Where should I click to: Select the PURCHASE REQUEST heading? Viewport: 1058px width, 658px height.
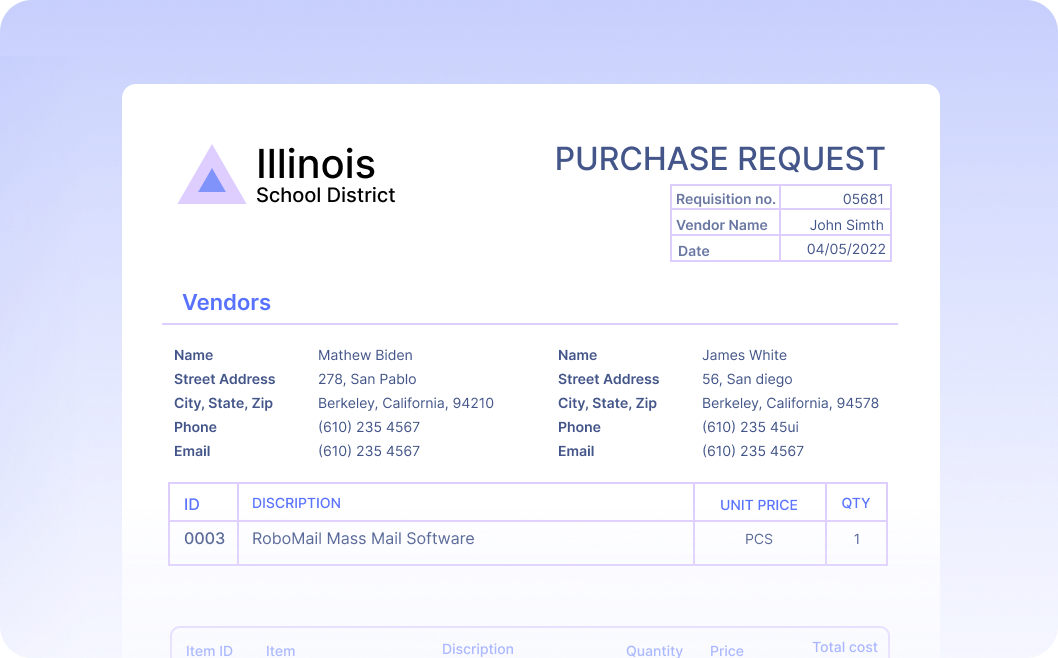[721, 159]
